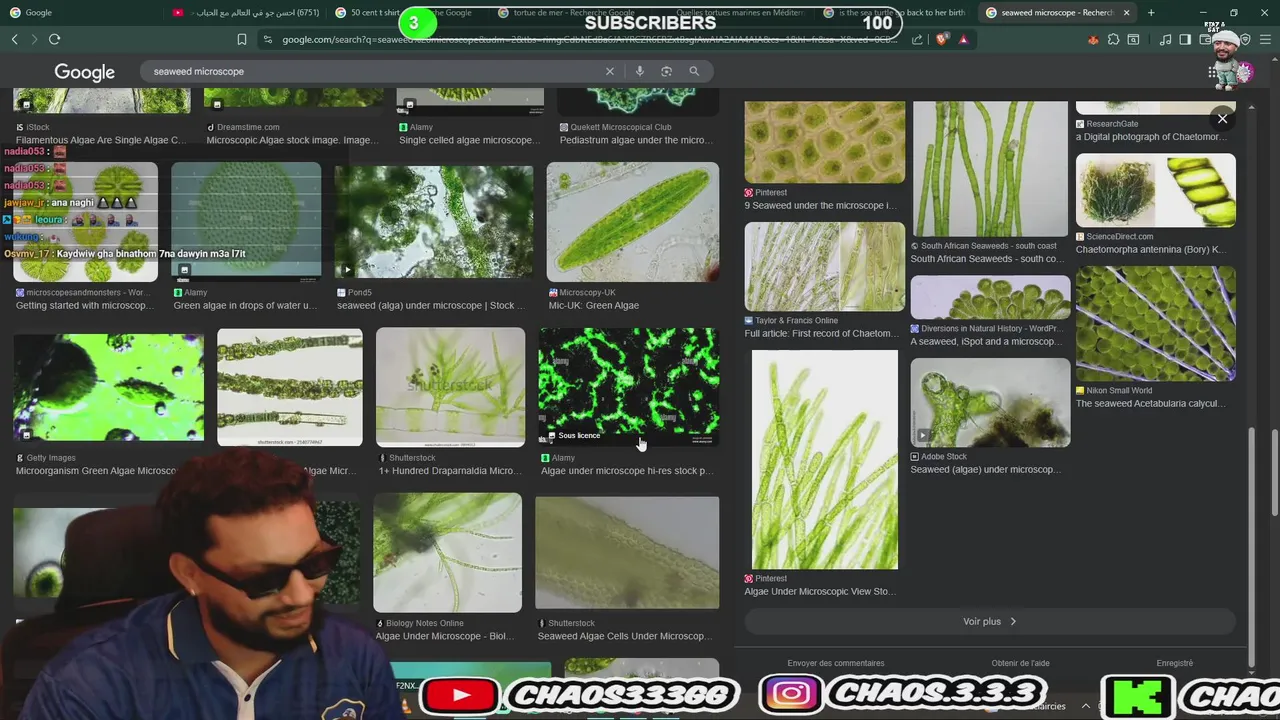The image size is (1280, 720).
Task: Open Shutterstock Seaweed Algae Cells thumbnail
Action: click(x=627, y=552)
